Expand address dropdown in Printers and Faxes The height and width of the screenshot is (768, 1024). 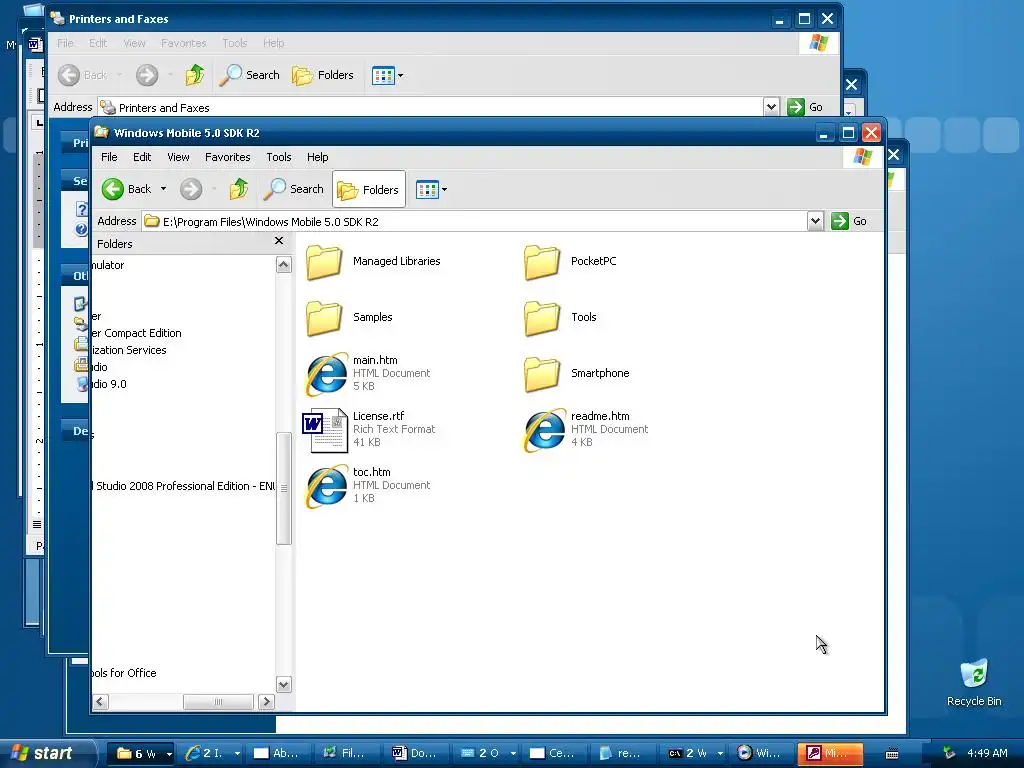pos(771,107)
